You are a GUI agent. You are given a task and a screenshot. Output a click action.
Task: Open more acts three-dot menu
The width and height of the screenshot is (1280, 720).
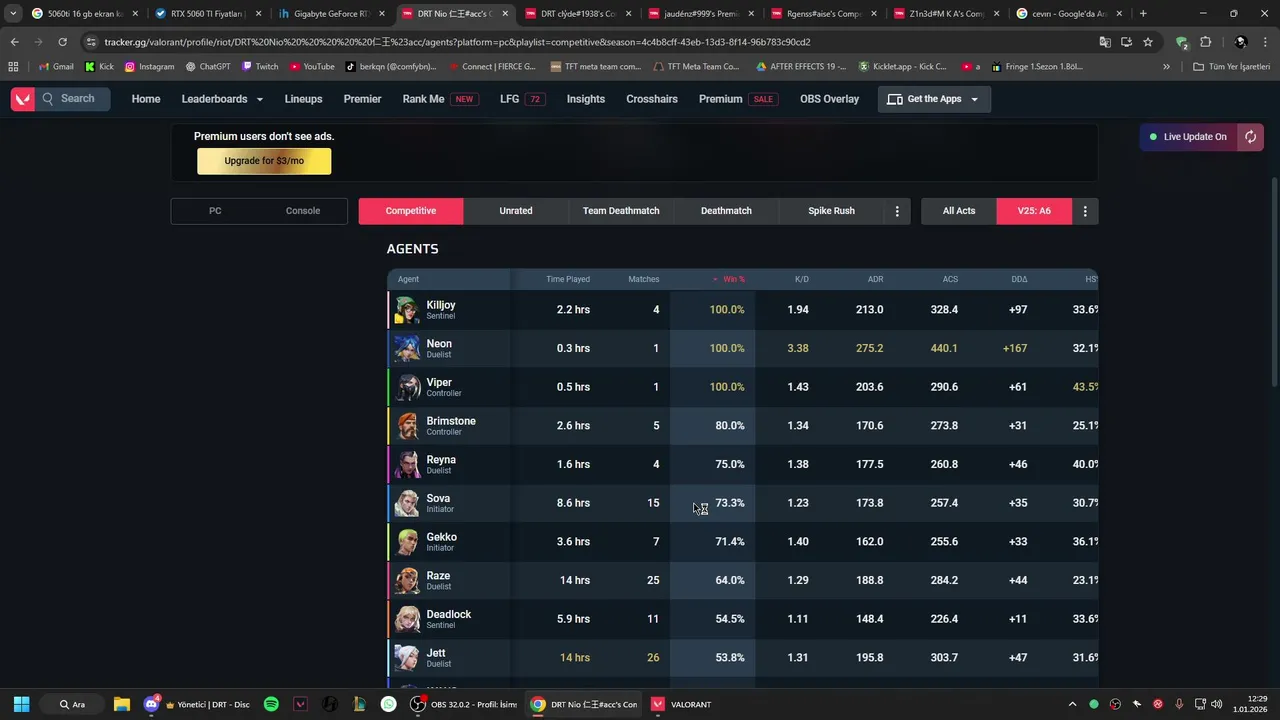click(x=1085, y=211)
